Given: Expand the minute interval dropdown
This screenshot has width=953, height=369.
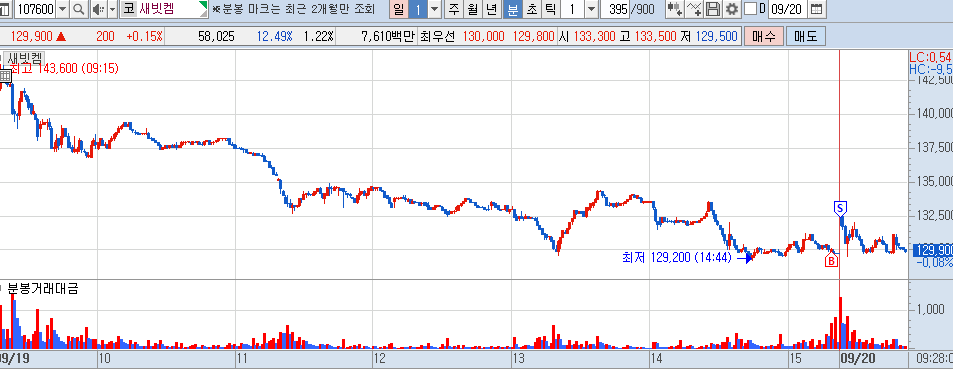Looking at the screenshot, I should pos(591,9).
